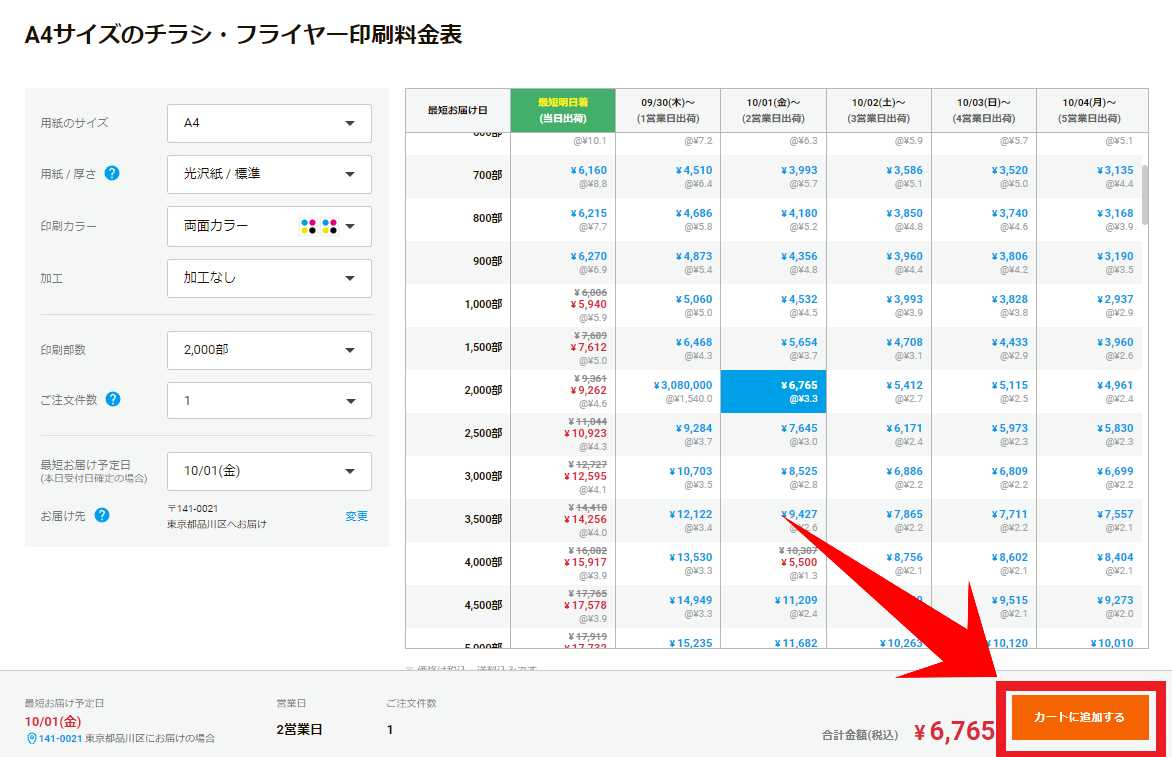
Task: Expand the 光沢紙 / 標準 paper dropdown
Action: 269,174
